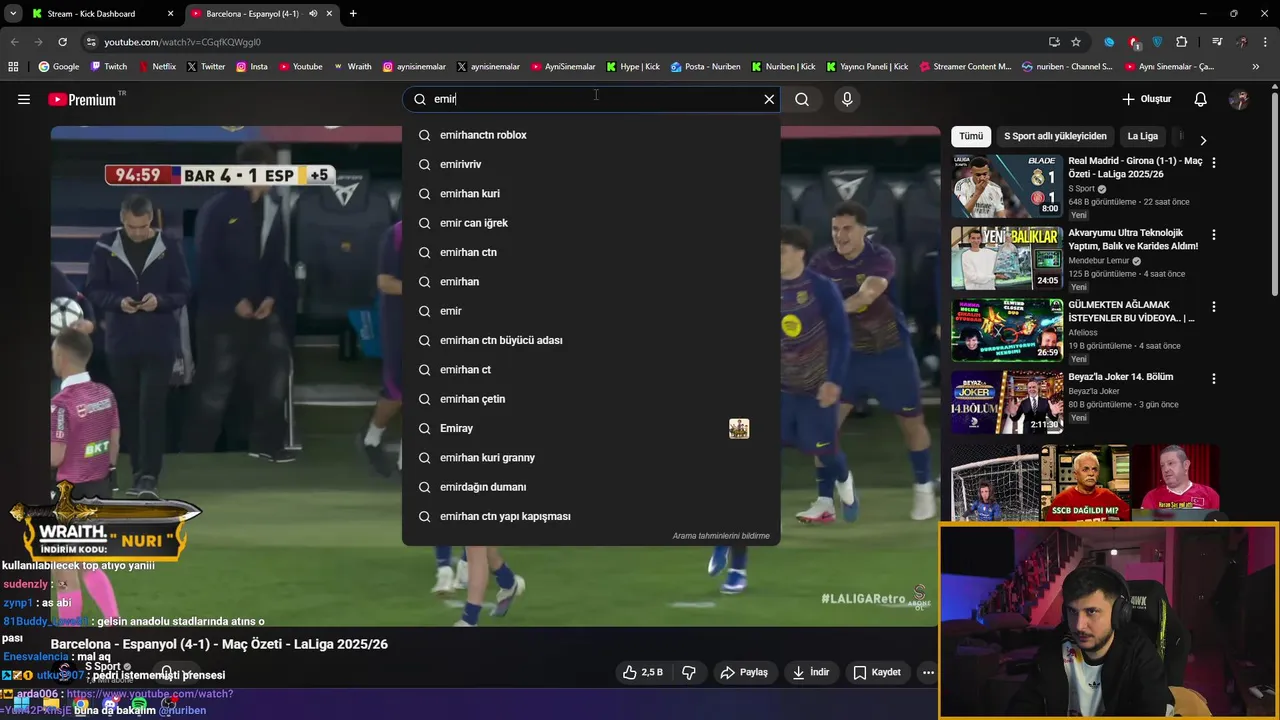Choose suggestion 'emirhan kuri'
This screenshot has height=720, width=1280.
[x=591, y=194]
